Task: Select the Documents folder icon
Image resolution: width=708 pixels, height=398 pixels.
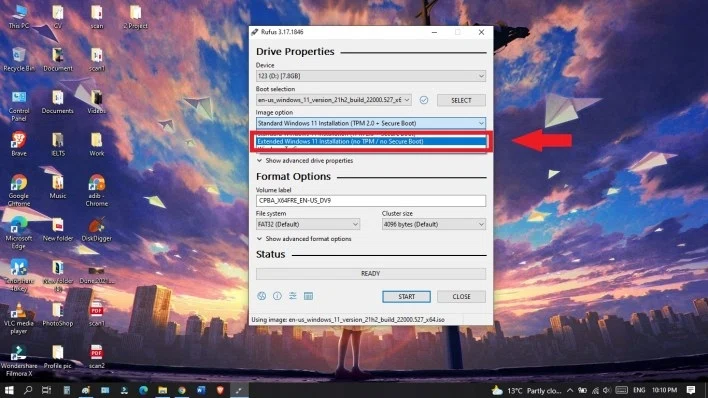Action: tap(58, 102)
